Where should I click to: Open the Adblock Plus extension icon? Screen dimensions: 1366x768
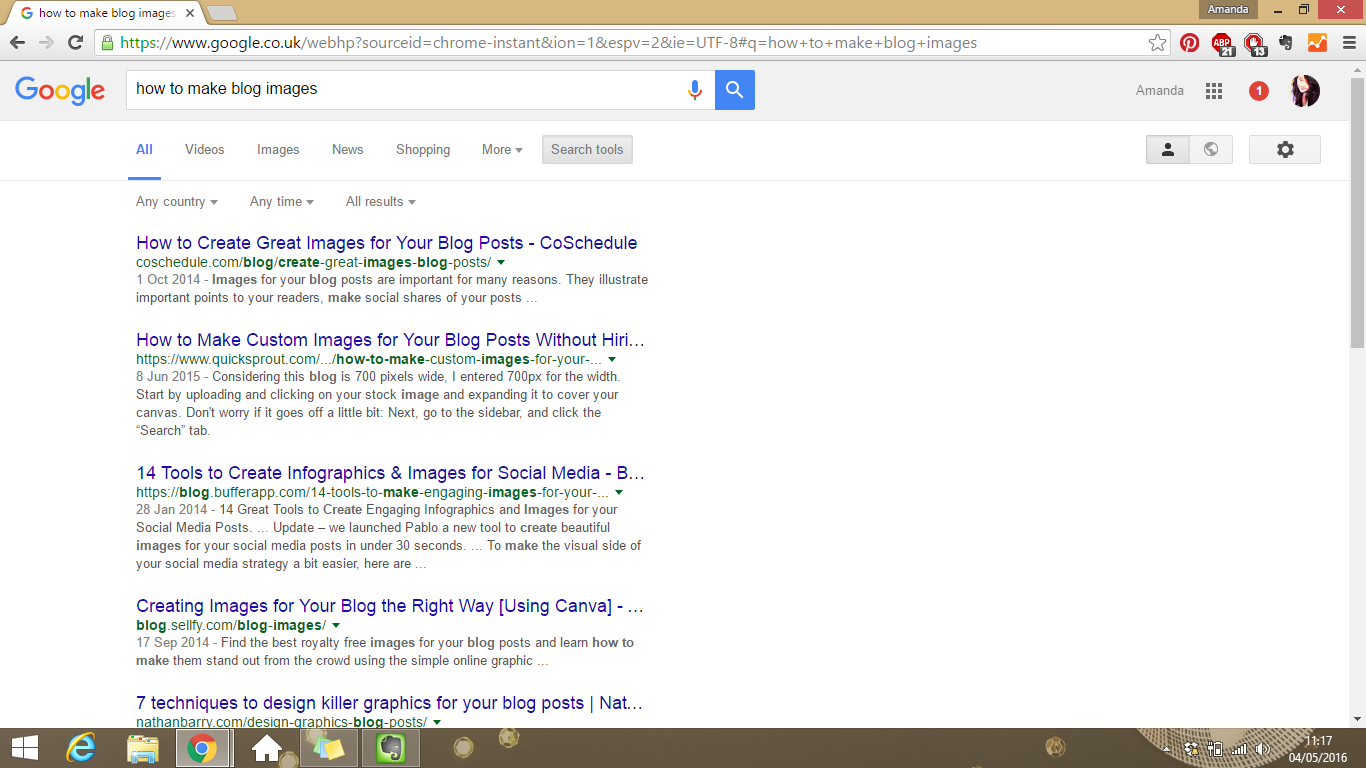point(1222,43)
